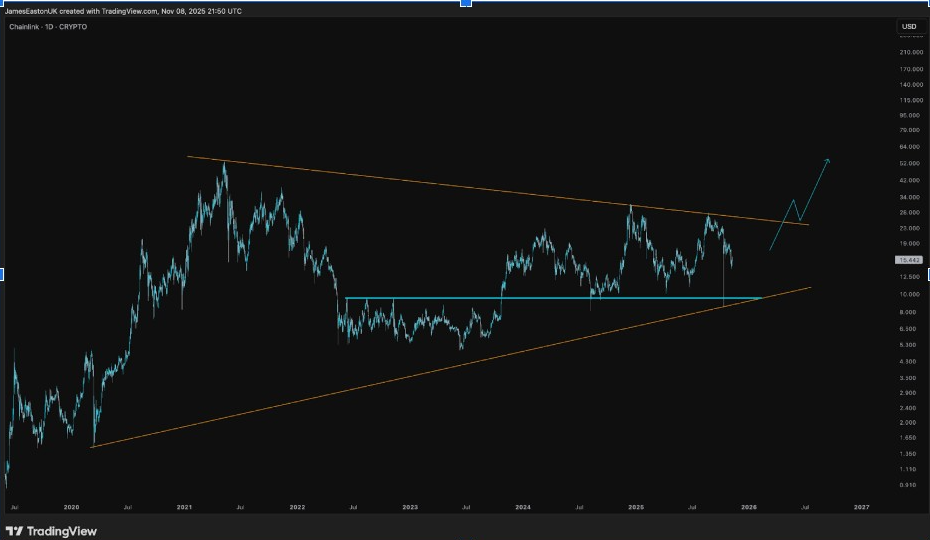Click the 12.500 price axis label
This screenshot has height=540, width=930.
pyautogui.click(x=911, y=277)
